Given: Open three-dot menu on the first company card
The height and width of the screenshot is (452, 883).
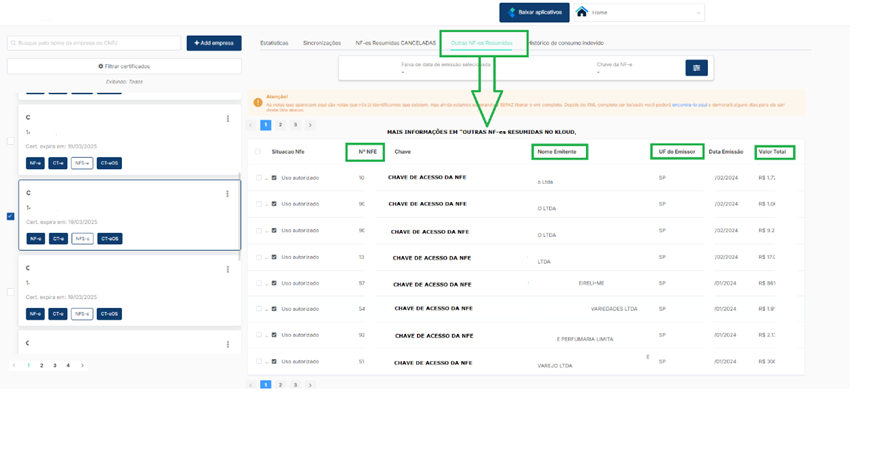Looking at the screenshot, I should pos(227,119).
